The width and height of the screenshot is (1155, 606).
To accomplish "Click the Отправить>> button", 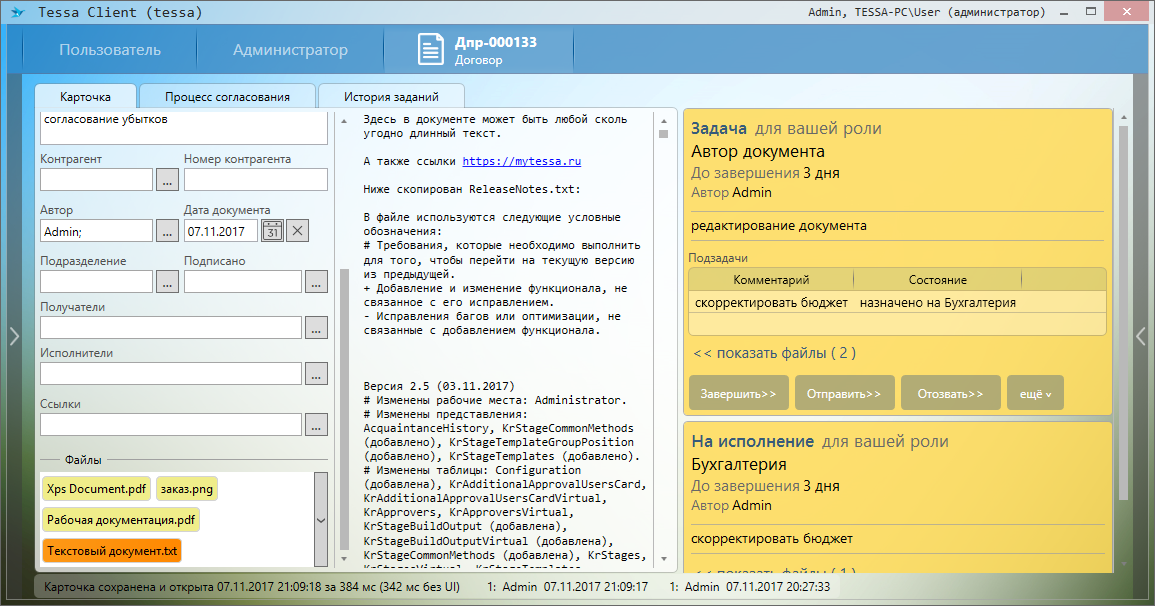I will click(844, 393).
